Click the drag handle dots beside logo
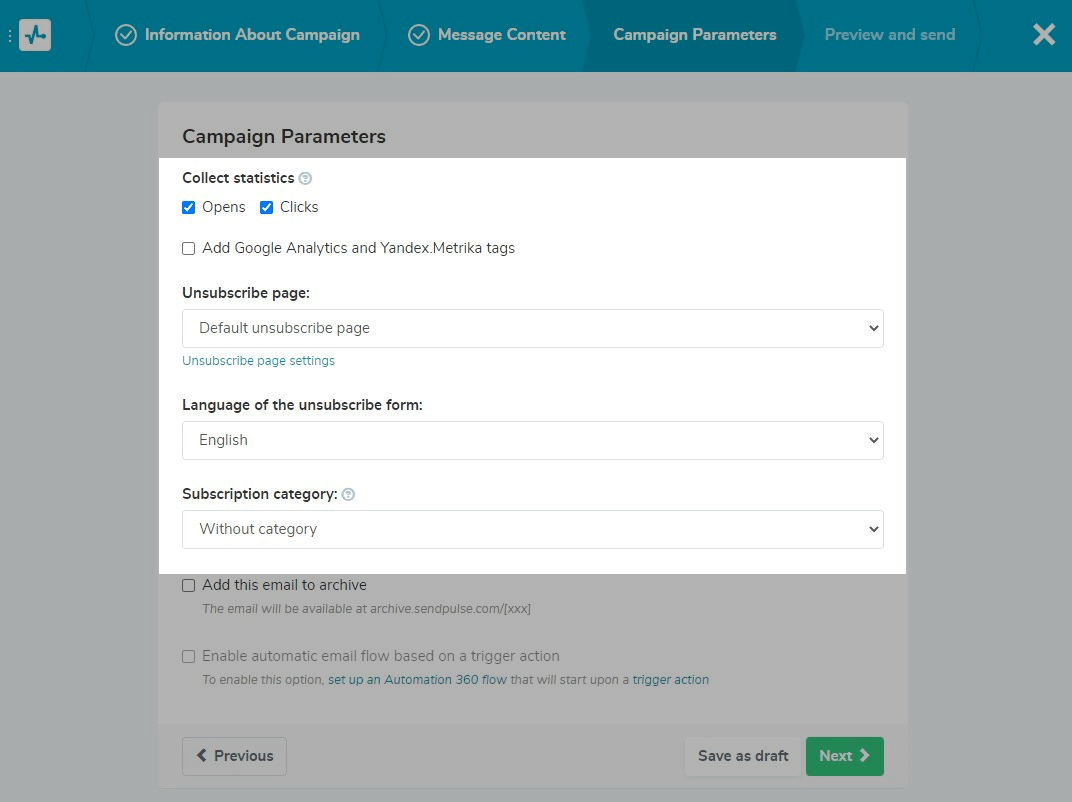 point(10,35)
